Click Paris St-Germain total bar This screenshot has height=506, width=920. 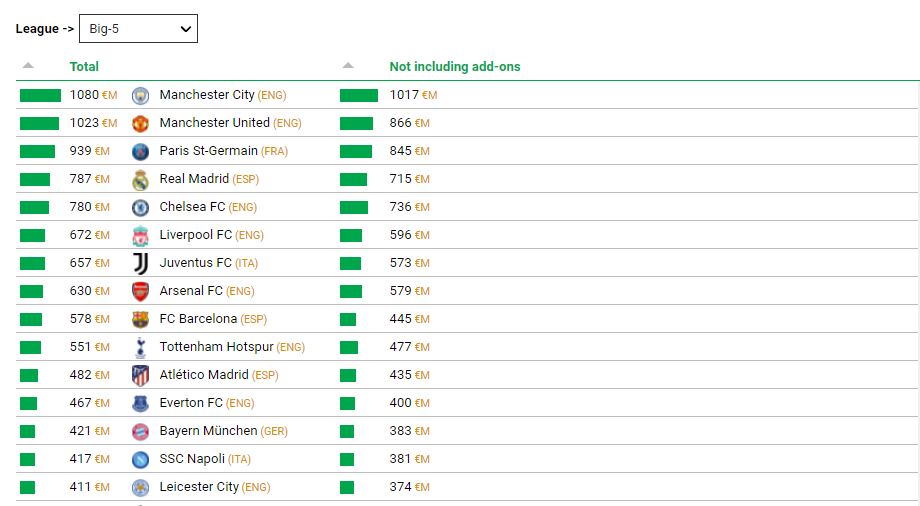[x=38, y=151]
